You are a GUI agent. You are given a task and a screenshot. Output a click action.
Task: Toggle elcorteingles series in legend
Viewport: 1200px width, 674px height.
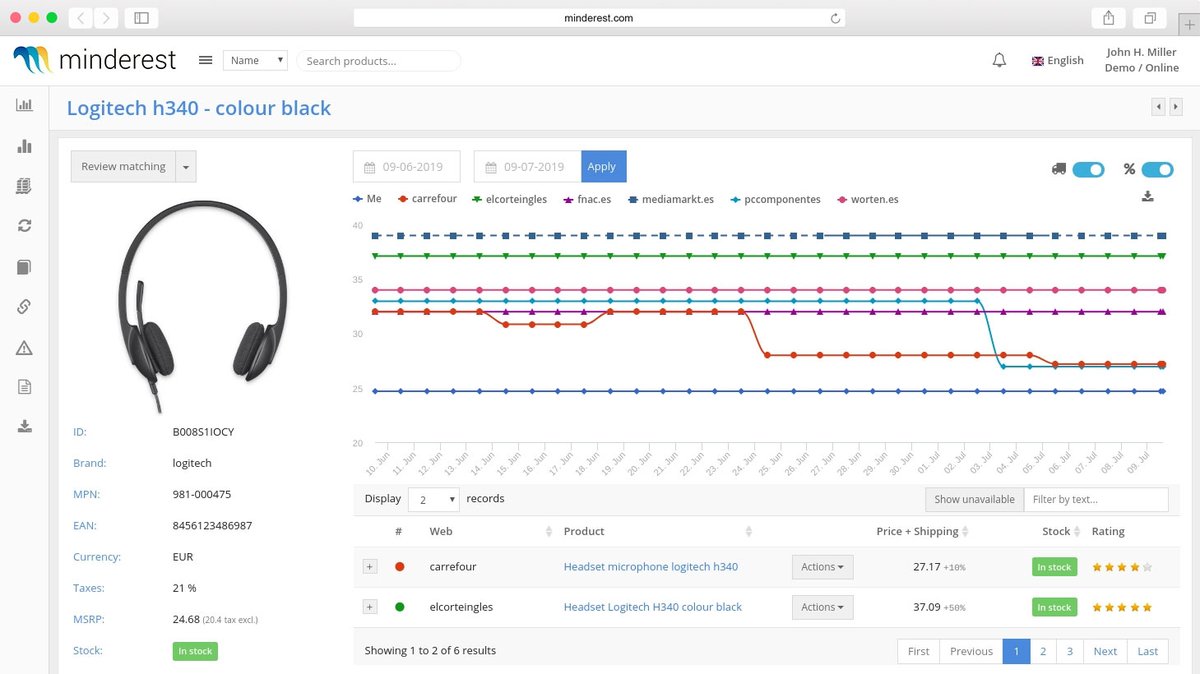[509, 199]
